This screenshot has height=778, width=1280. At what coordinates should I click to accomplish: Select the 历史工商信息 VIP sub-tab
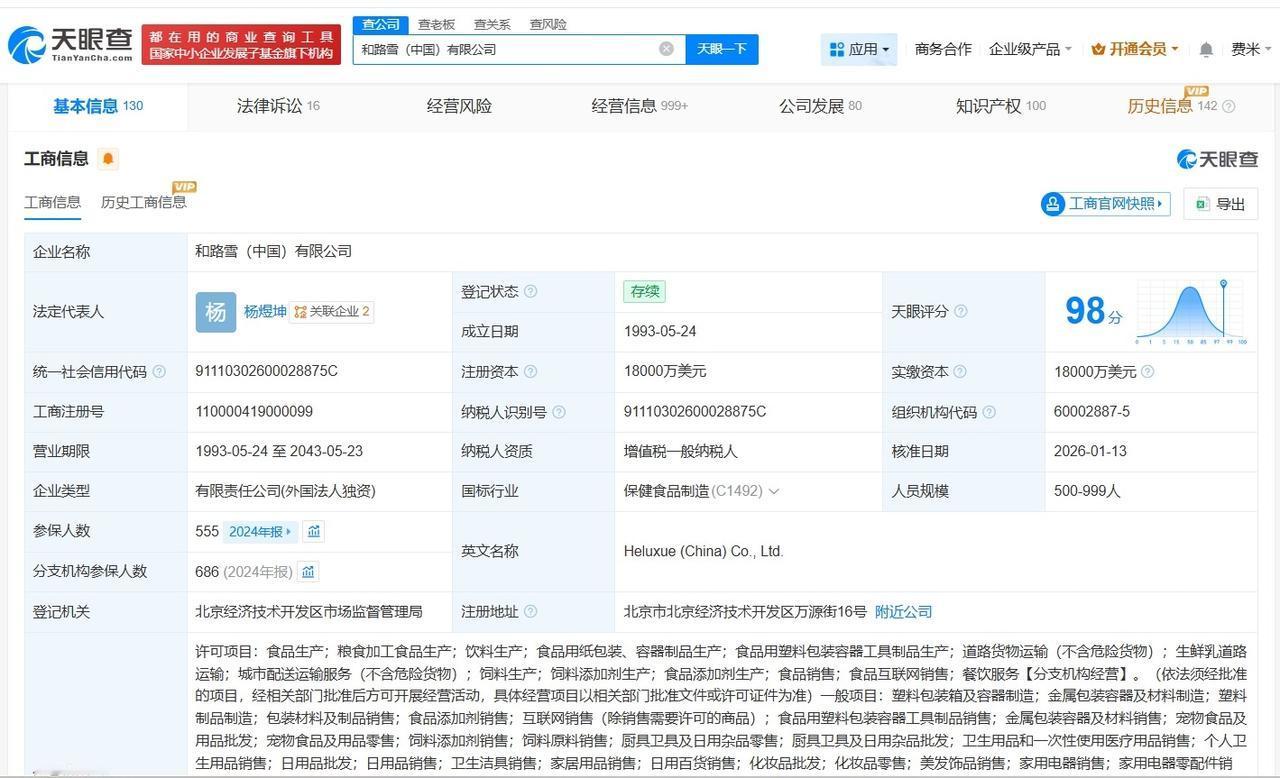coord(144,202)
